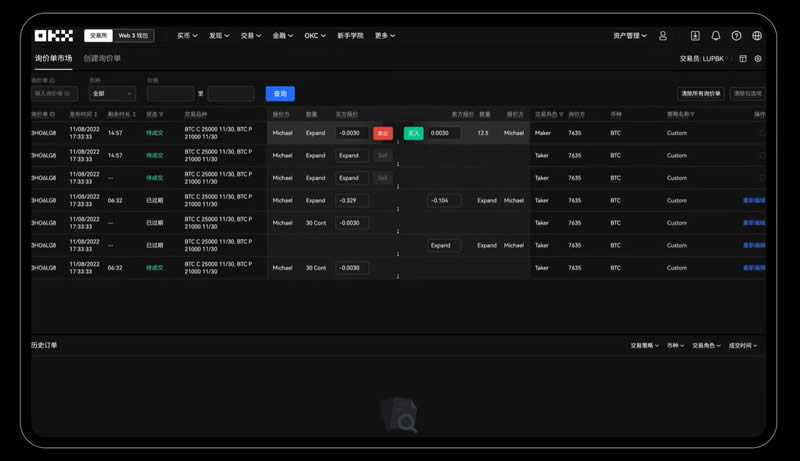Tick the checkbox in the Maker row

click(x=762, y=133)
